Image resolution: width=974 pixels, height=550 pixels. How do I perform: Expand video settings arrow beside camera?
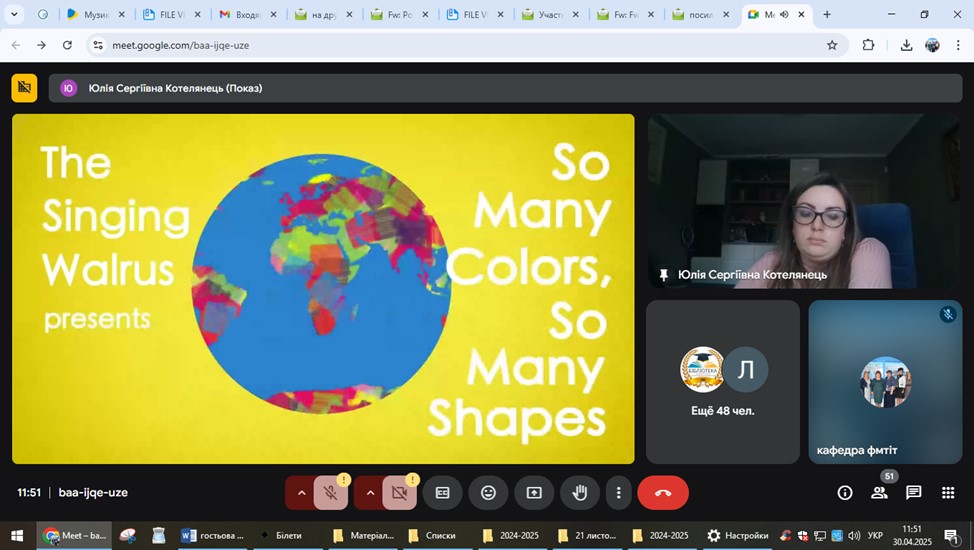pyautogui.click(x=370, y=493)
